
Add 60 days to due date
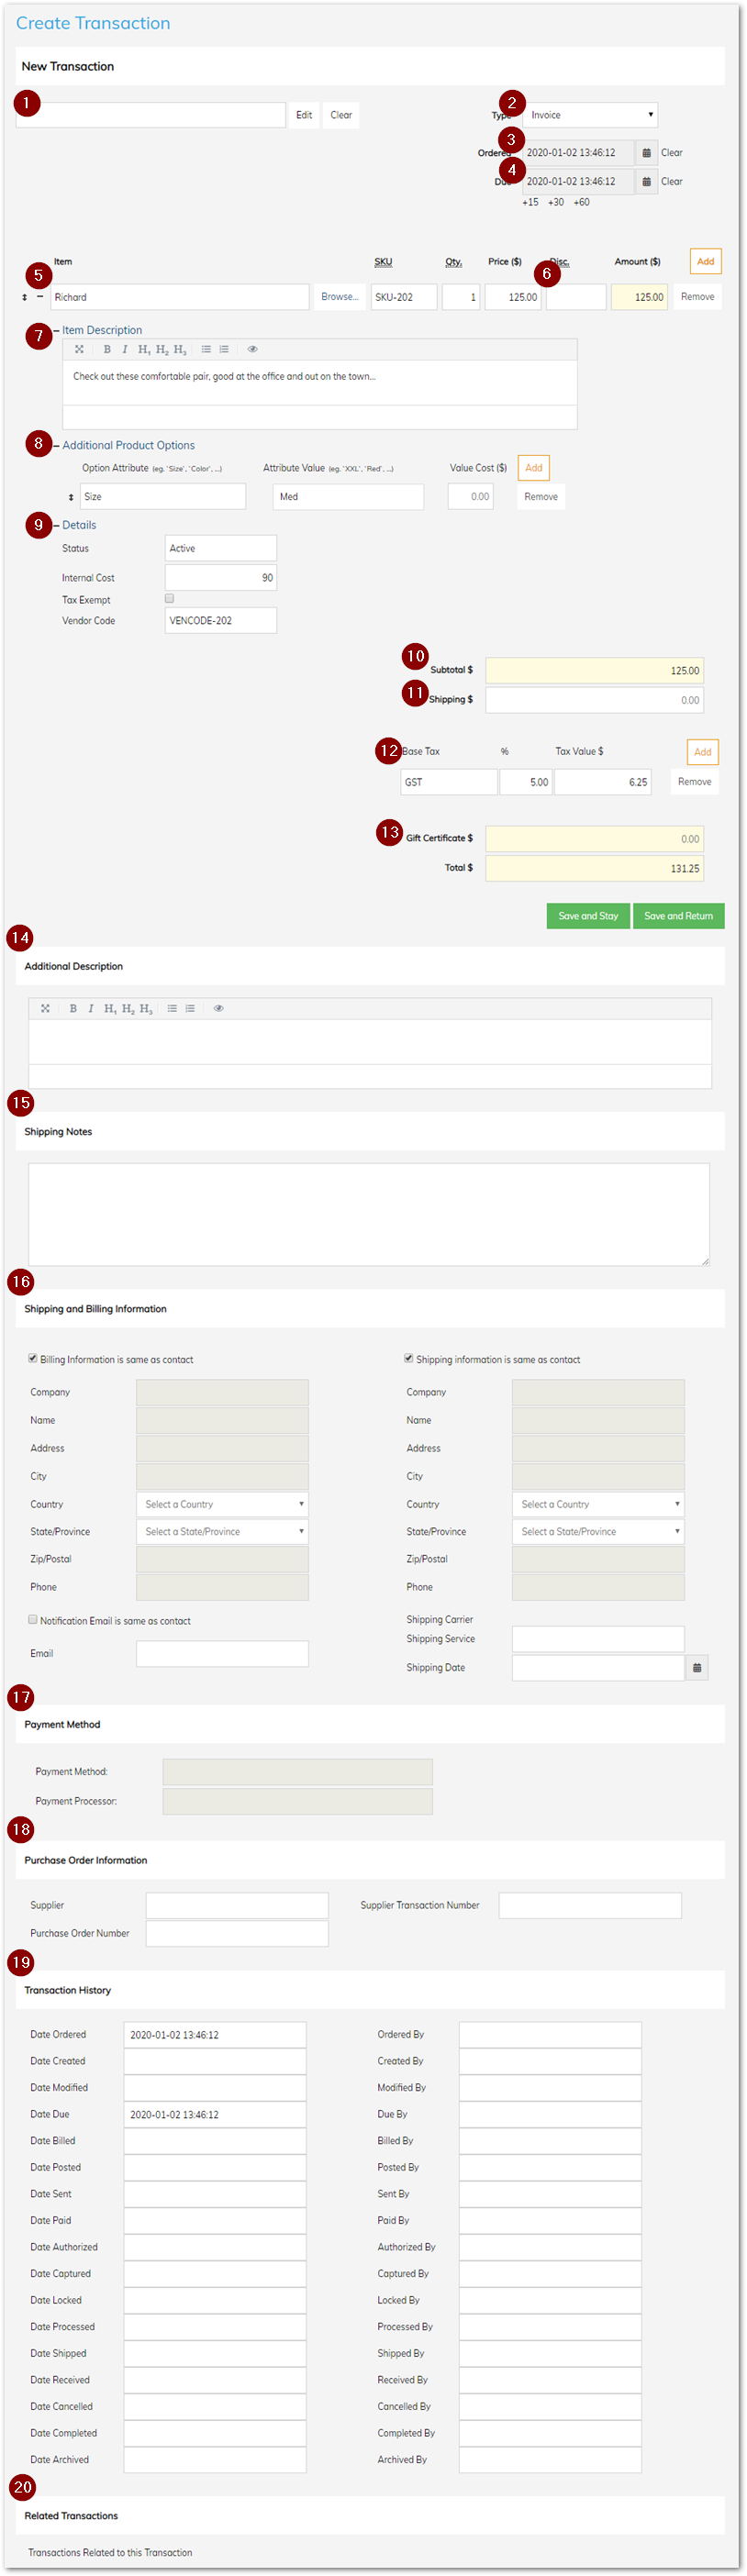coord(581,202)
